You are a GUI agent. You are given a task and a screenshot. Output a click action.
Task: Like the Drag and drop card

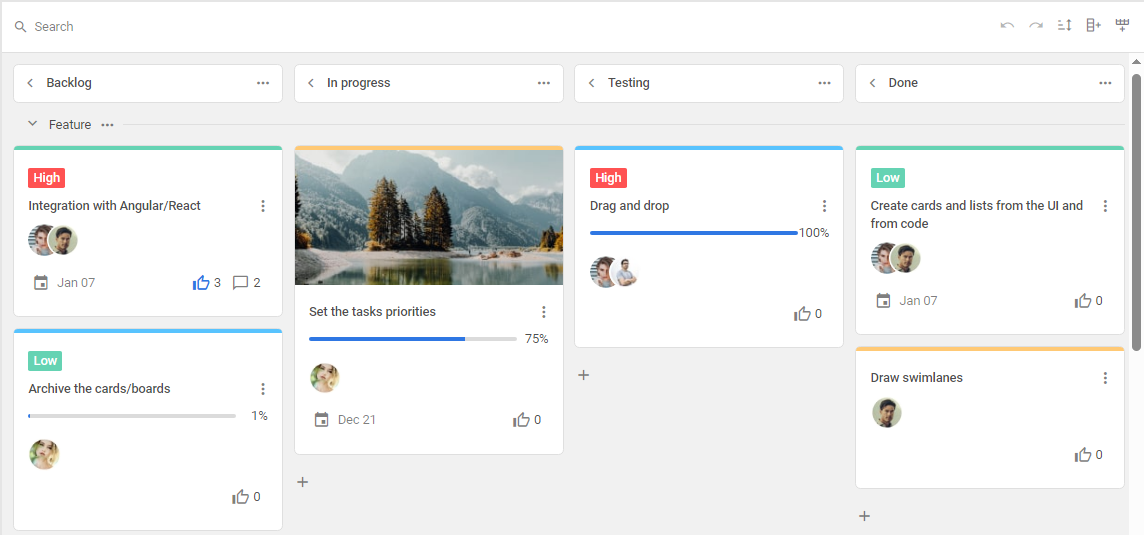pyautogui.click(x=802, y=314)
